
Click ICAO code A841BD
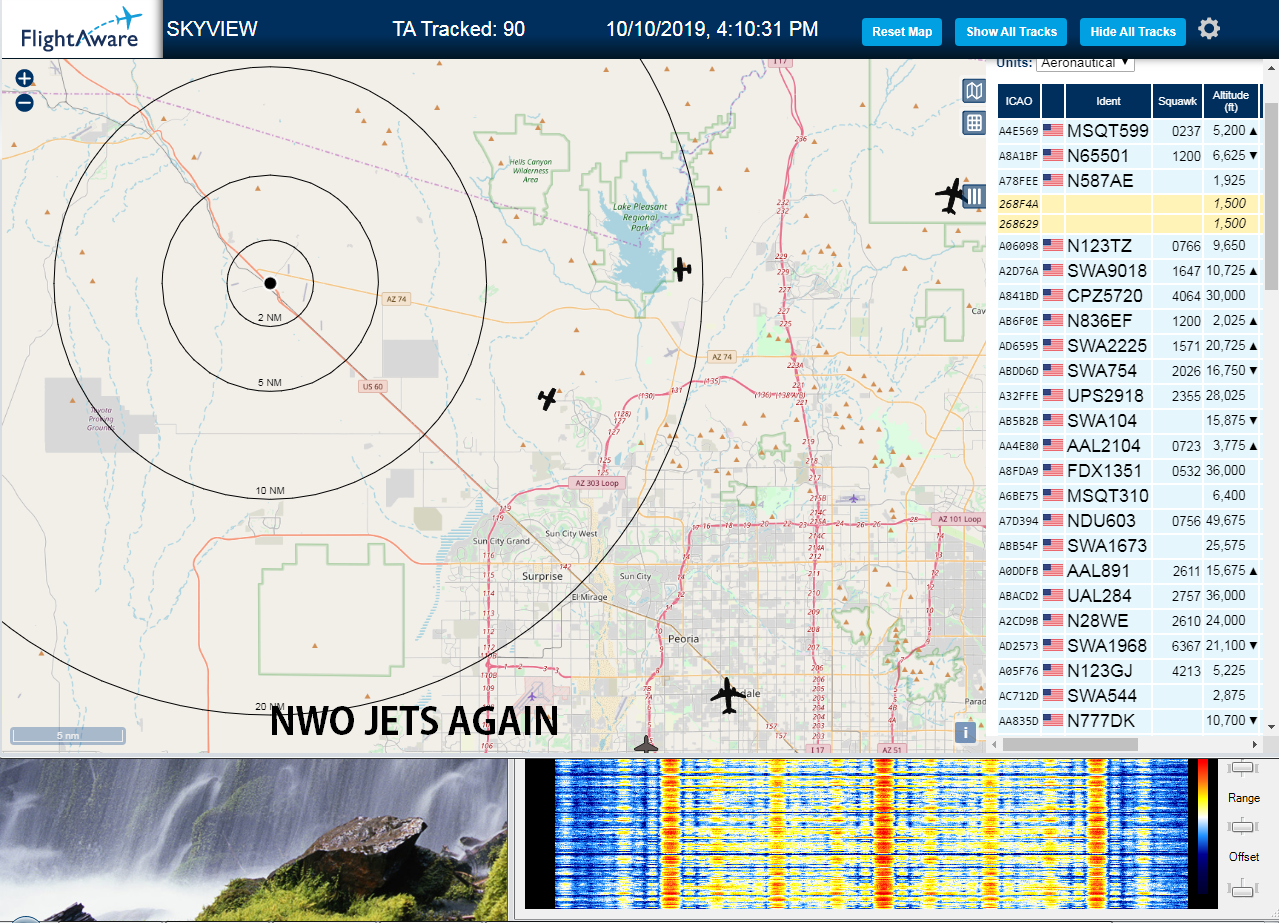[1018, 296]
